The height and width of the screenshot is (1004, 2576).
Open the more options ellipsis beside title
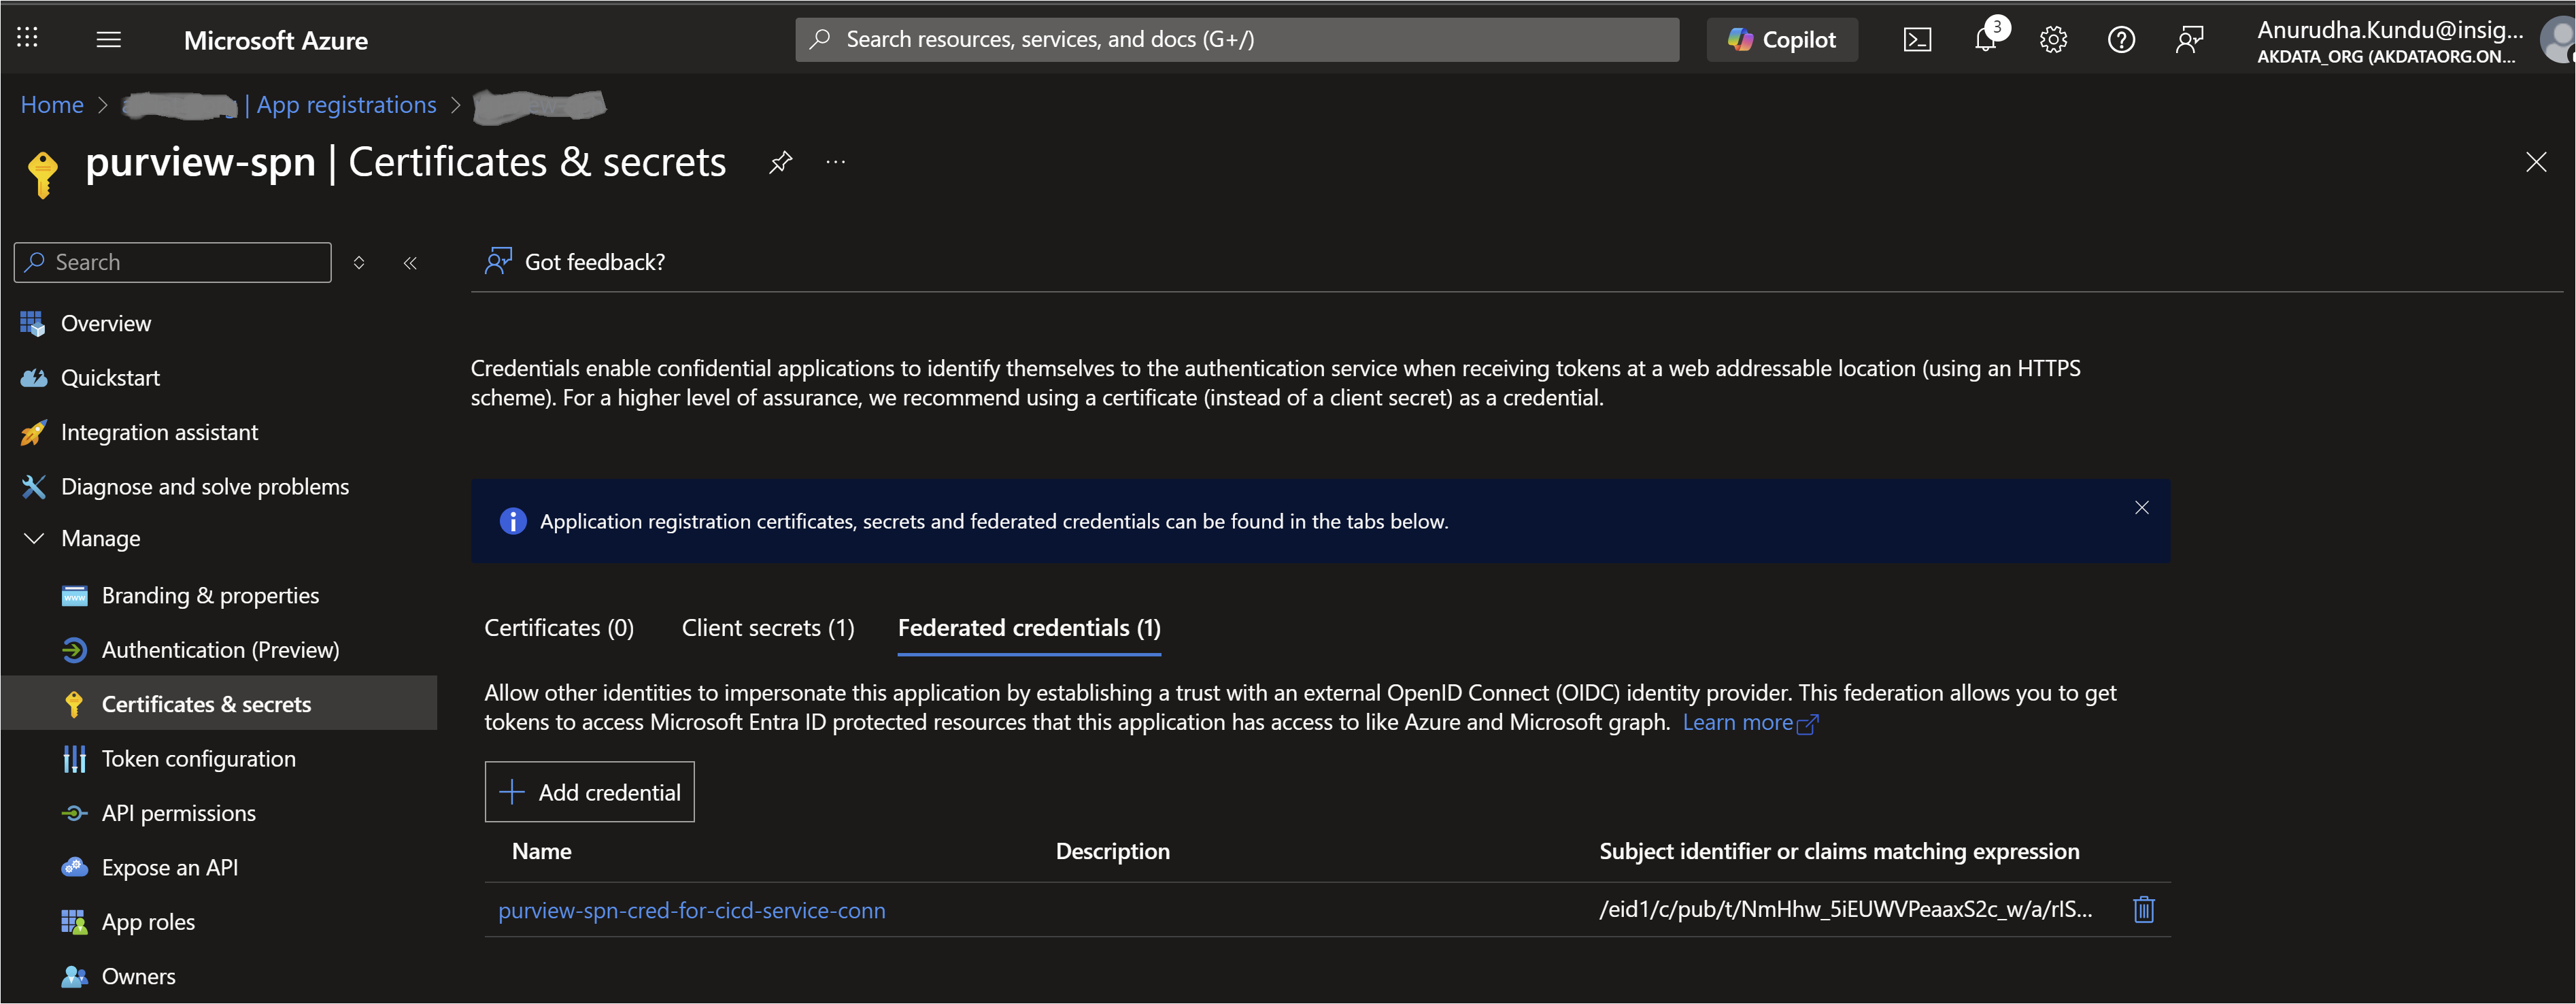(x=836, y=162)
